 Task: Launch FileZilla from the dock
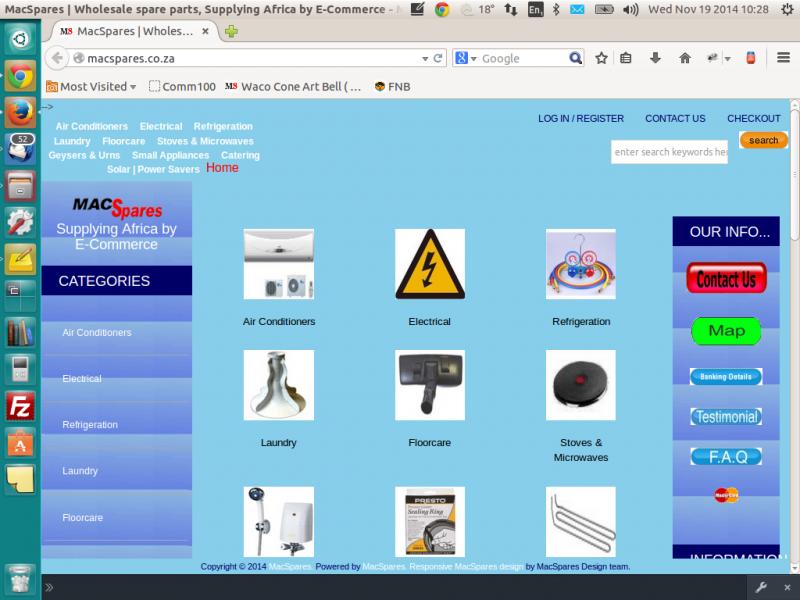pos(20,406)
